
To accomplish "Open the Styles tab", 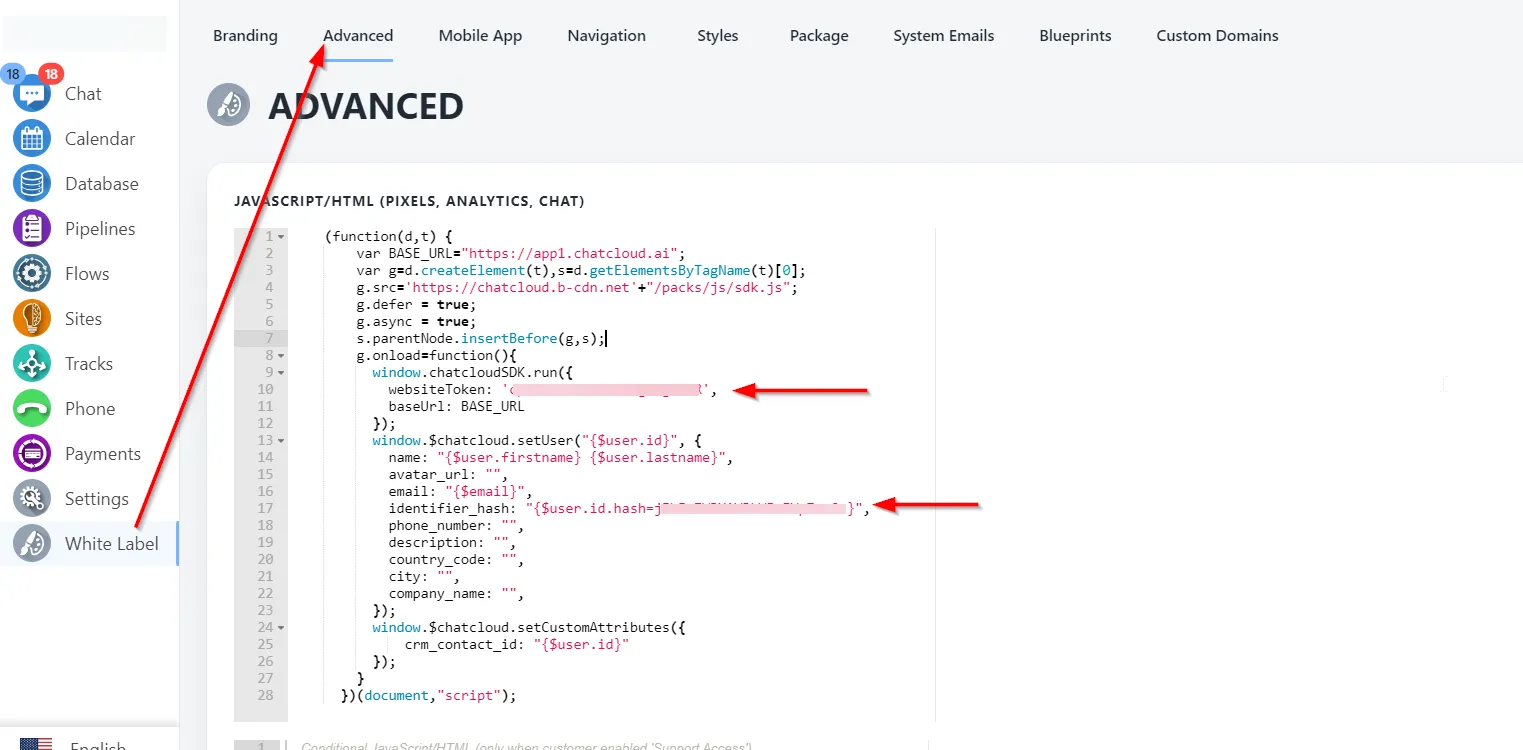I will coord(718,35).
